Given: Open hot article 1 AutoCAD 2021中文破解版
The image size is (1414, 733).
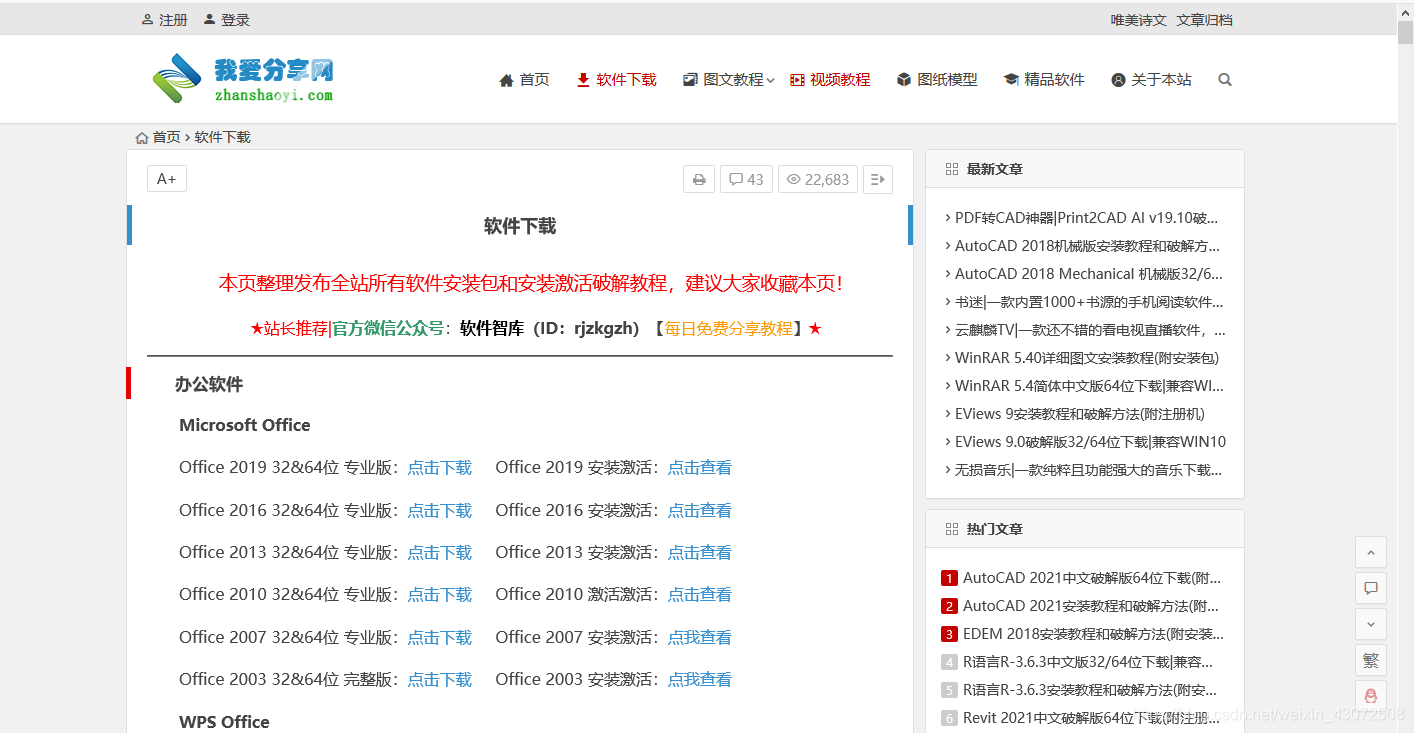Looking at the screenshot, I should (x=1091, y=578).
